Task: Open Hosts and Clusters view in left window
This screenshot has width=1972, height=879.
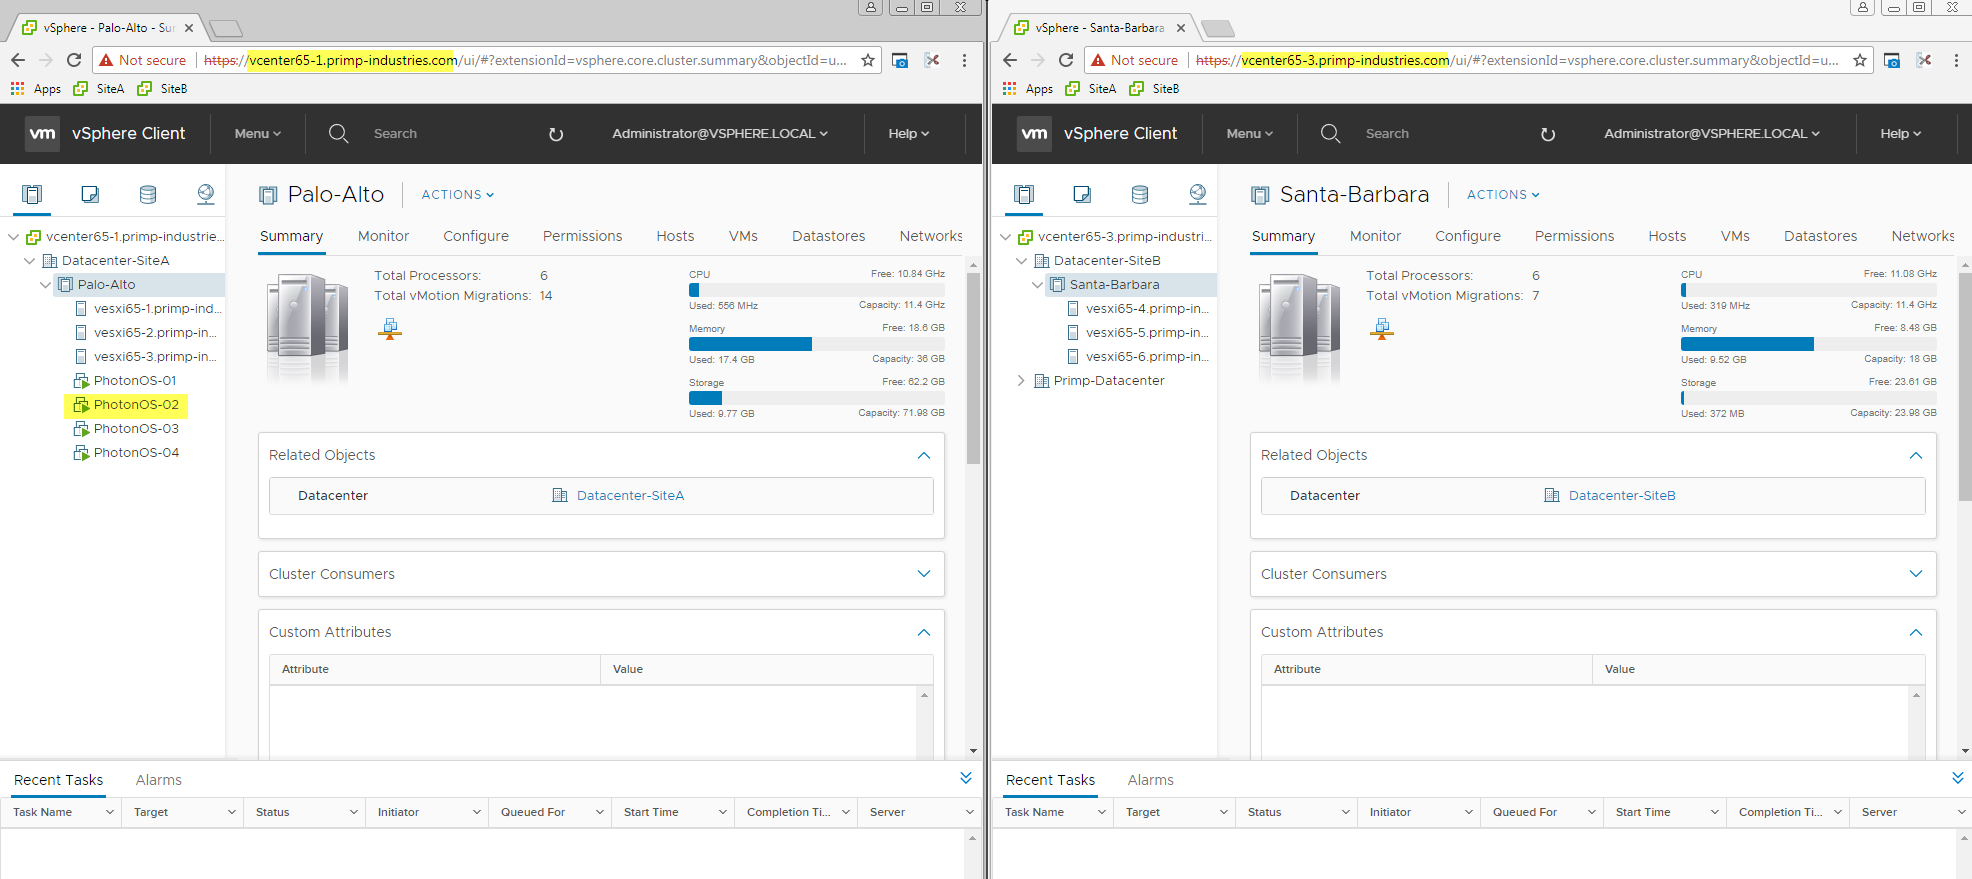Action: click(32, 194)
